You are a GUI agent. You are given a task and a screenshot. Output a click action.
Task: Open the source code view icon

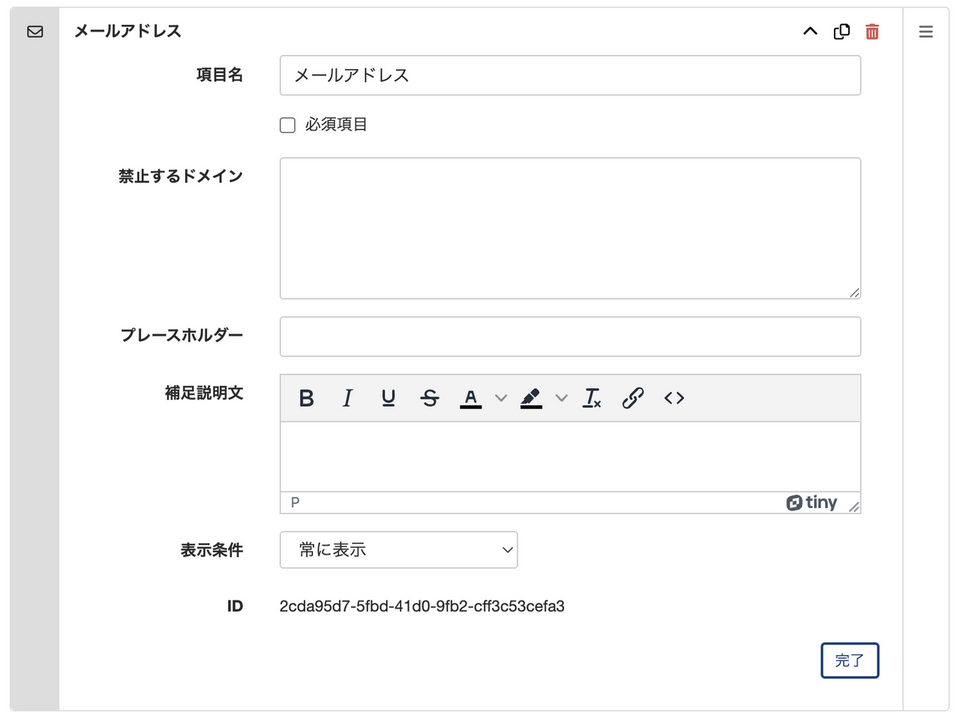(674, 398)
